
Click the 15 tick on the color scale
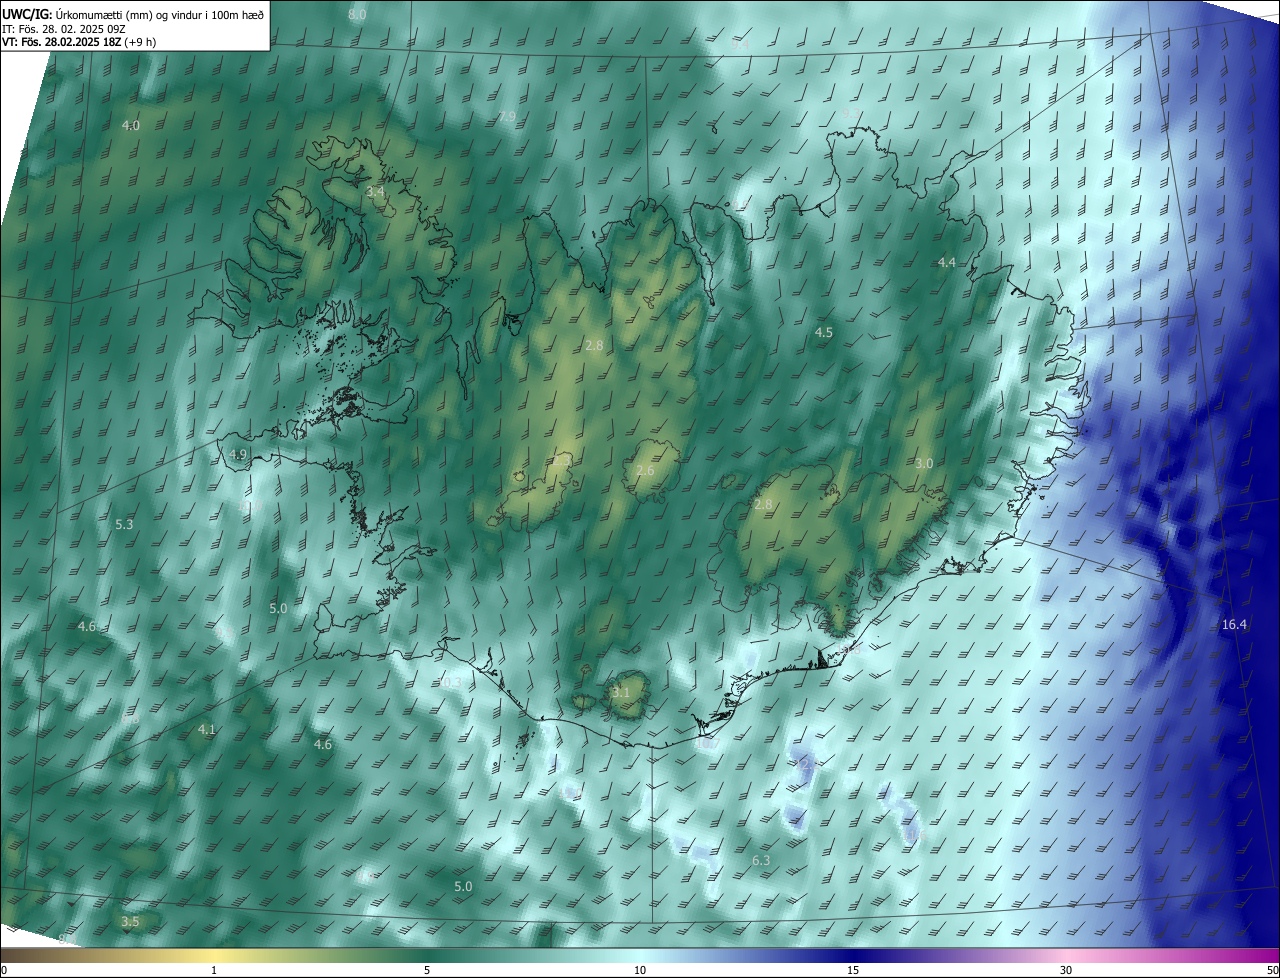click(853, 970)
